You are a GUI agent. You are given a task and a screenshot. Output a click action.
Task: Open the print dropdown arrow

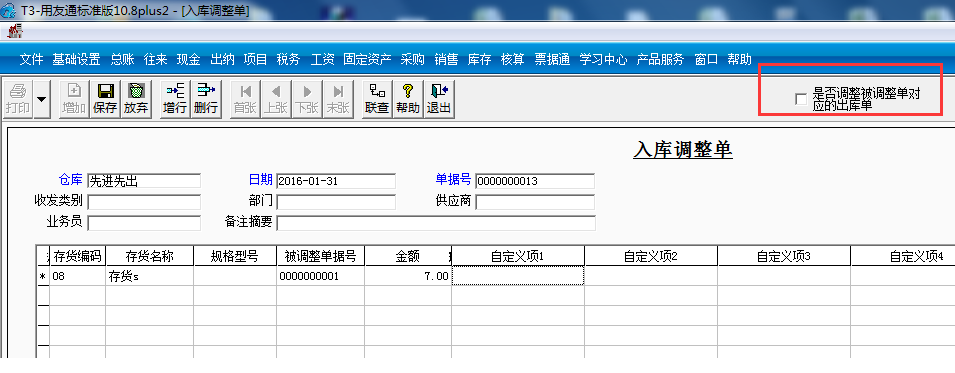[41, 99]
